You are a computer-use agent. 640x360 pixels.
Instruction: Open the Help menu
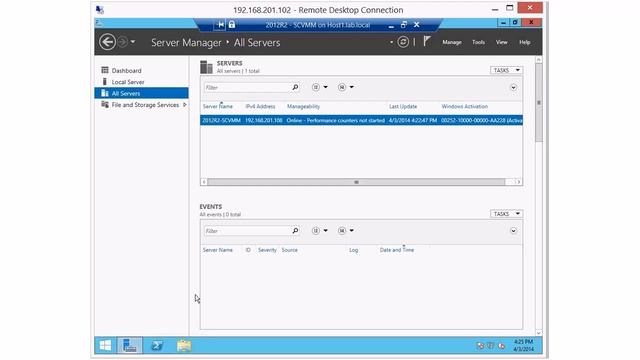click(524, 42)
